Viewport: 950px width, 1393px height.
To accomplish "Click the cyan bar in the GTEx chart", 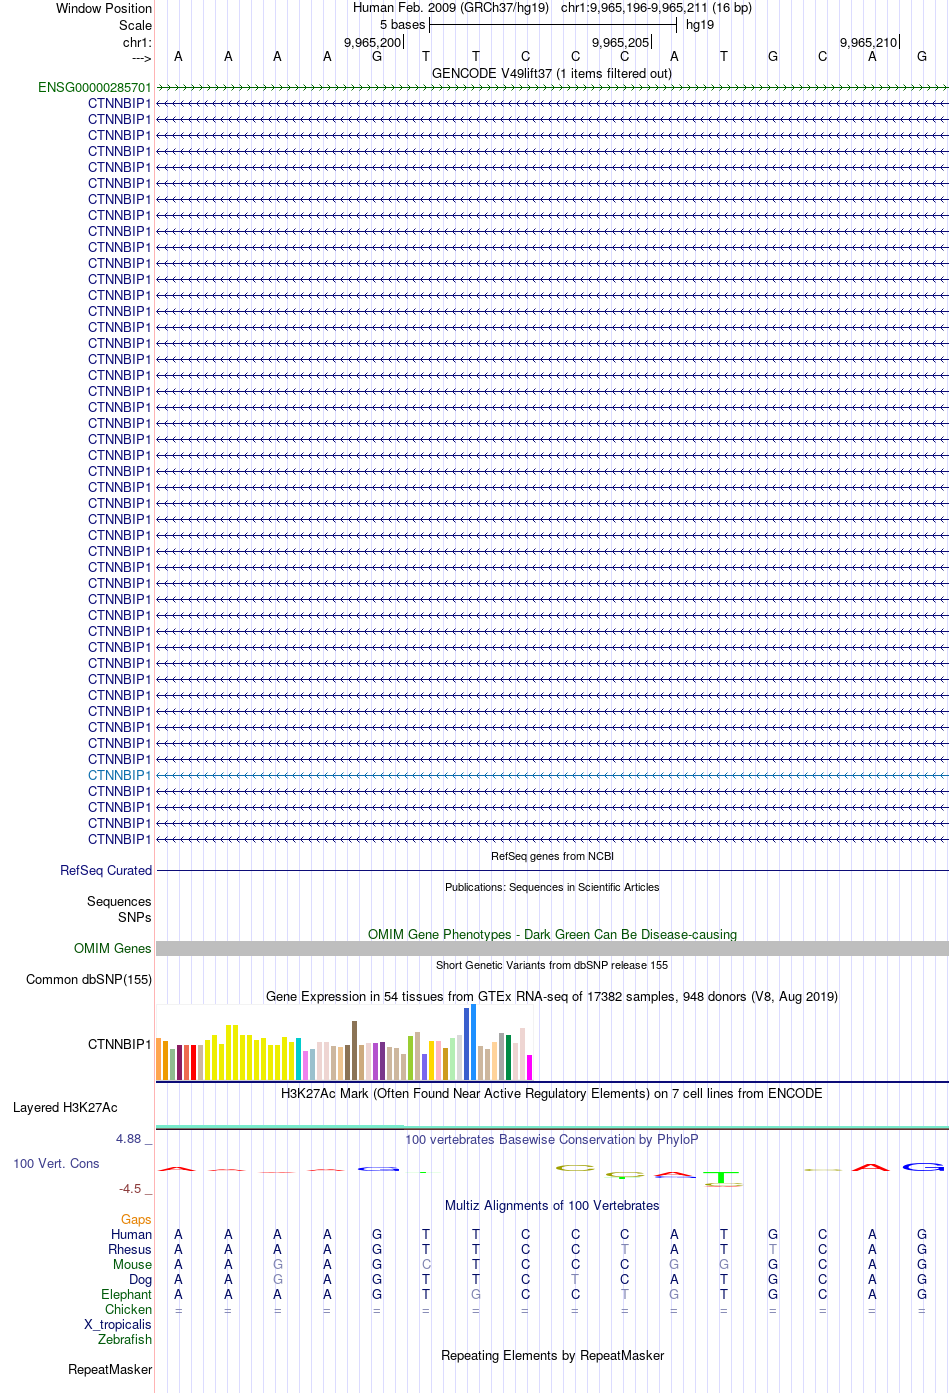I will click(299, 1059).
